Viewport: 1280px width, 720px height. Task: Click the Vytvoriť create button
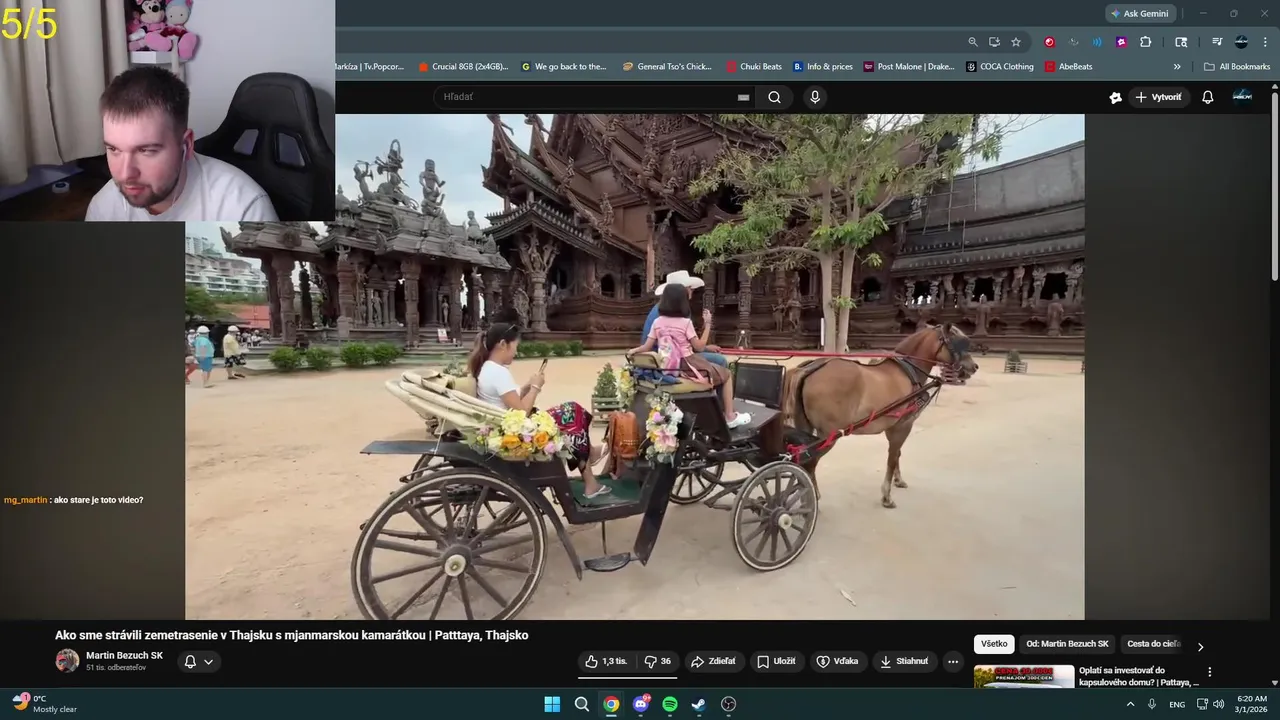[x=1157, y=97]
